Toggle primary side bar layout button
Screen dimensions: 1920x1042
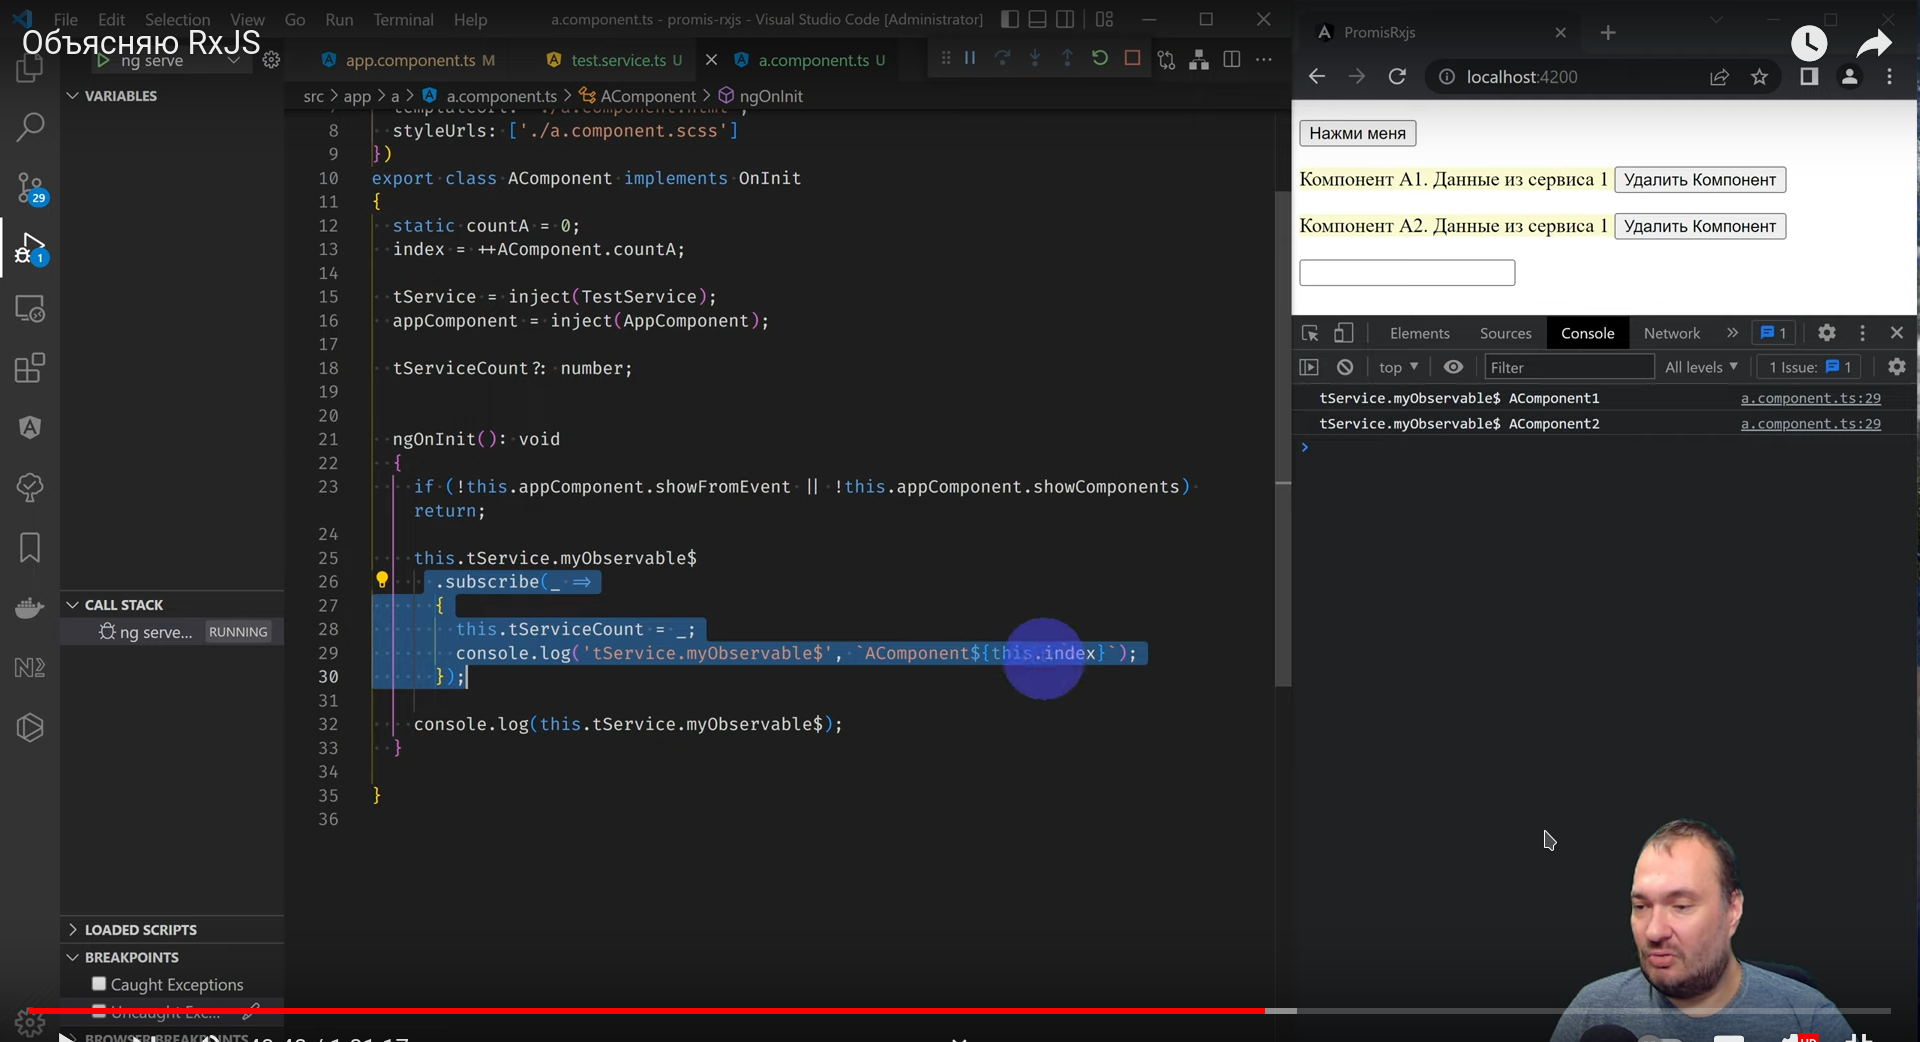(x=1010, y=19)
